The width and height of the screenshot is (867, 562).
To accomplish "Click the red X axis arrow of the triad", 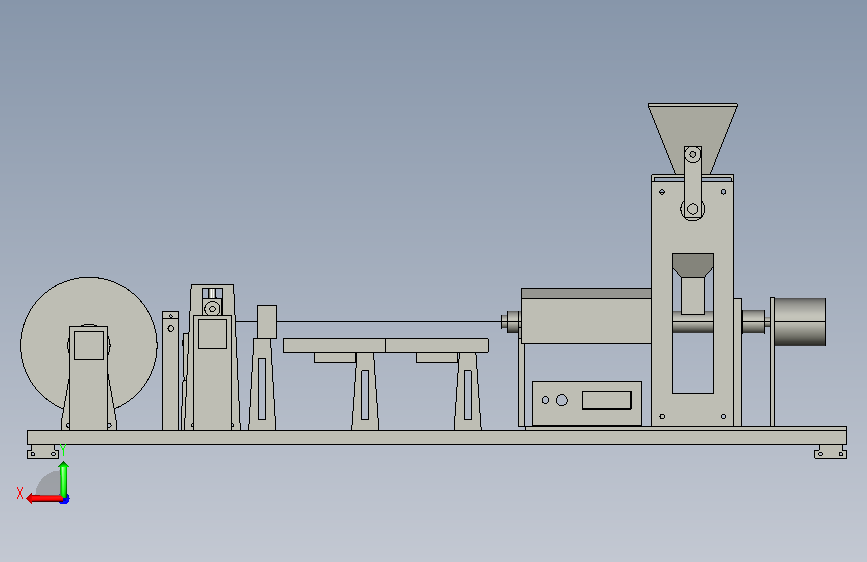I will (44, 498).
